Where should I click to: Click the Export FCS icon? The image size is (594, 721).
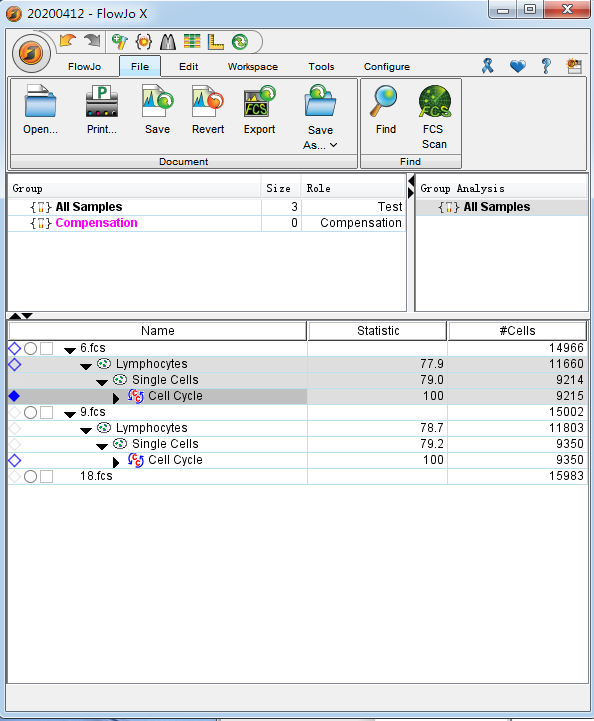(259, 101)
